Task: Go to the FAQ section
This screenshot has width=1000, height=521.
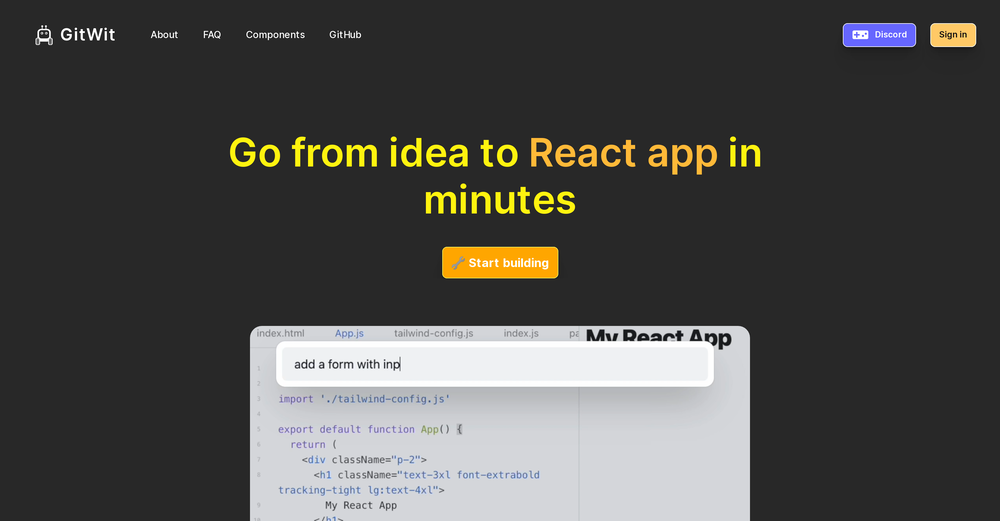Action: pyautogui.click(x=212, y=35)
